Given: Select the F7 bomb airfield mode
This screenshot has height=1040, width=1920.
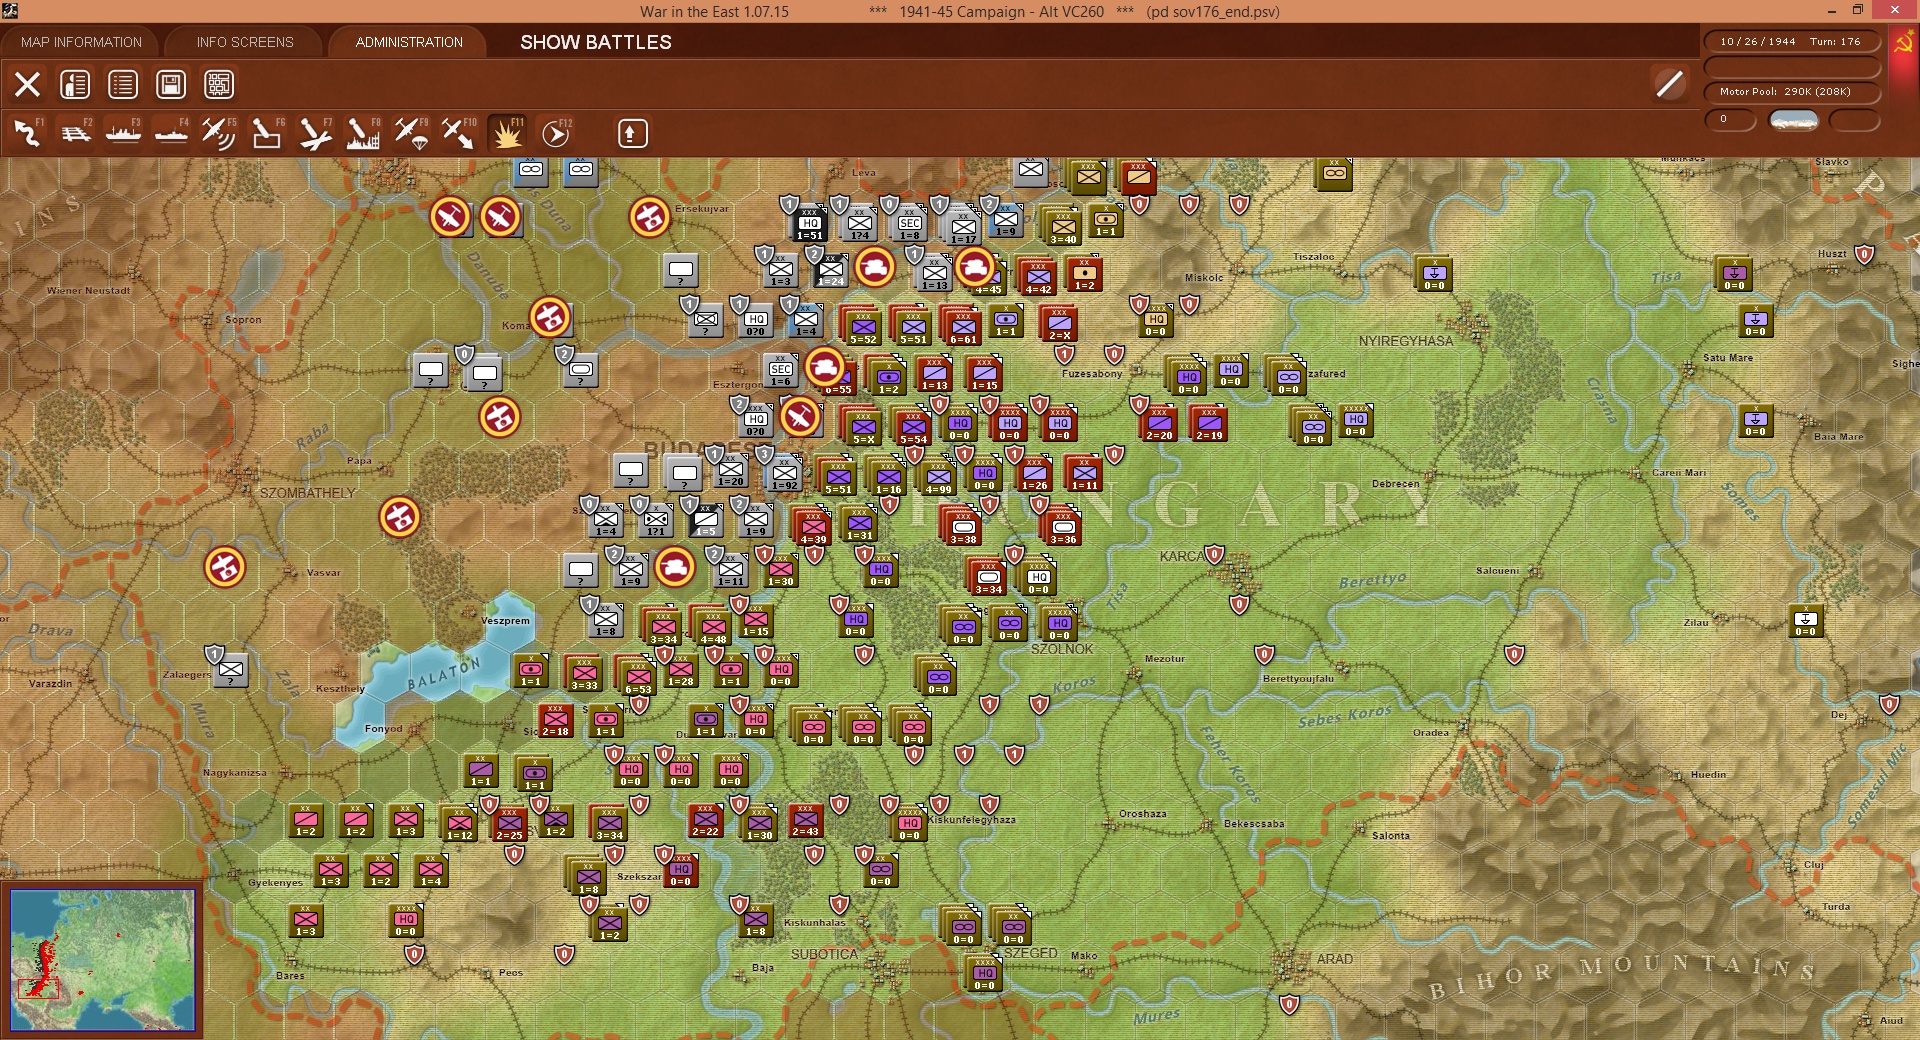Looking at the screenshot, I should point(315,133).
